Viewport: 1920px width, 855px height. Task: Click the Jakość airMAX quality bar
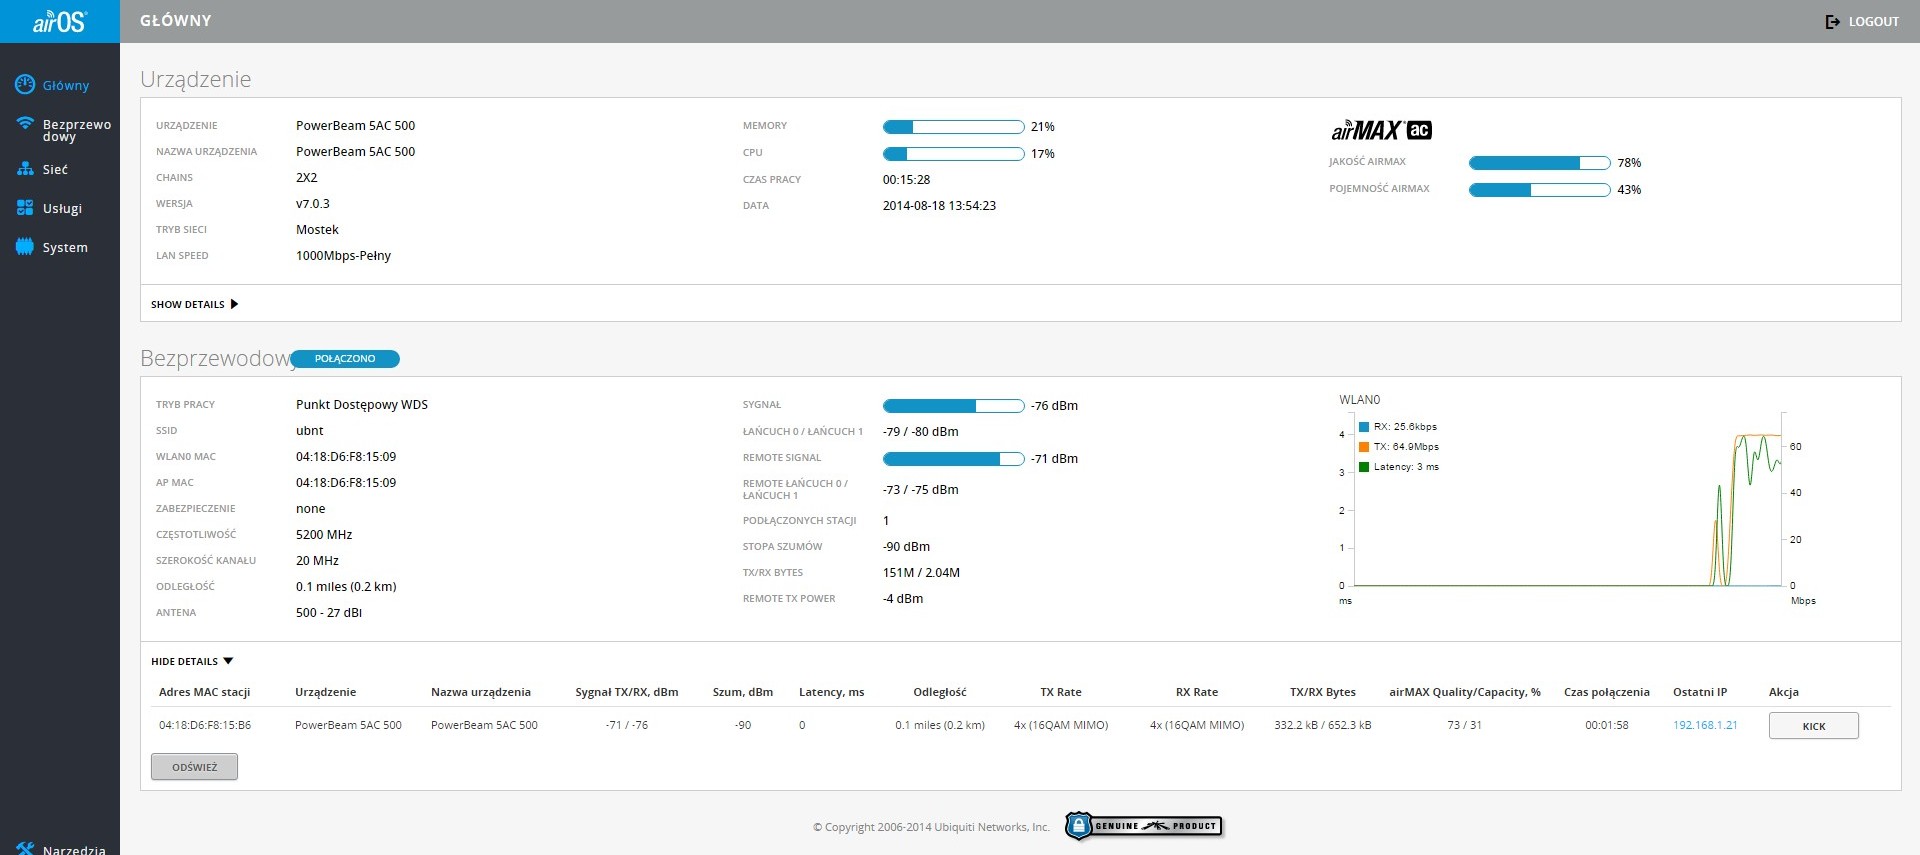tap(1539, 163)
